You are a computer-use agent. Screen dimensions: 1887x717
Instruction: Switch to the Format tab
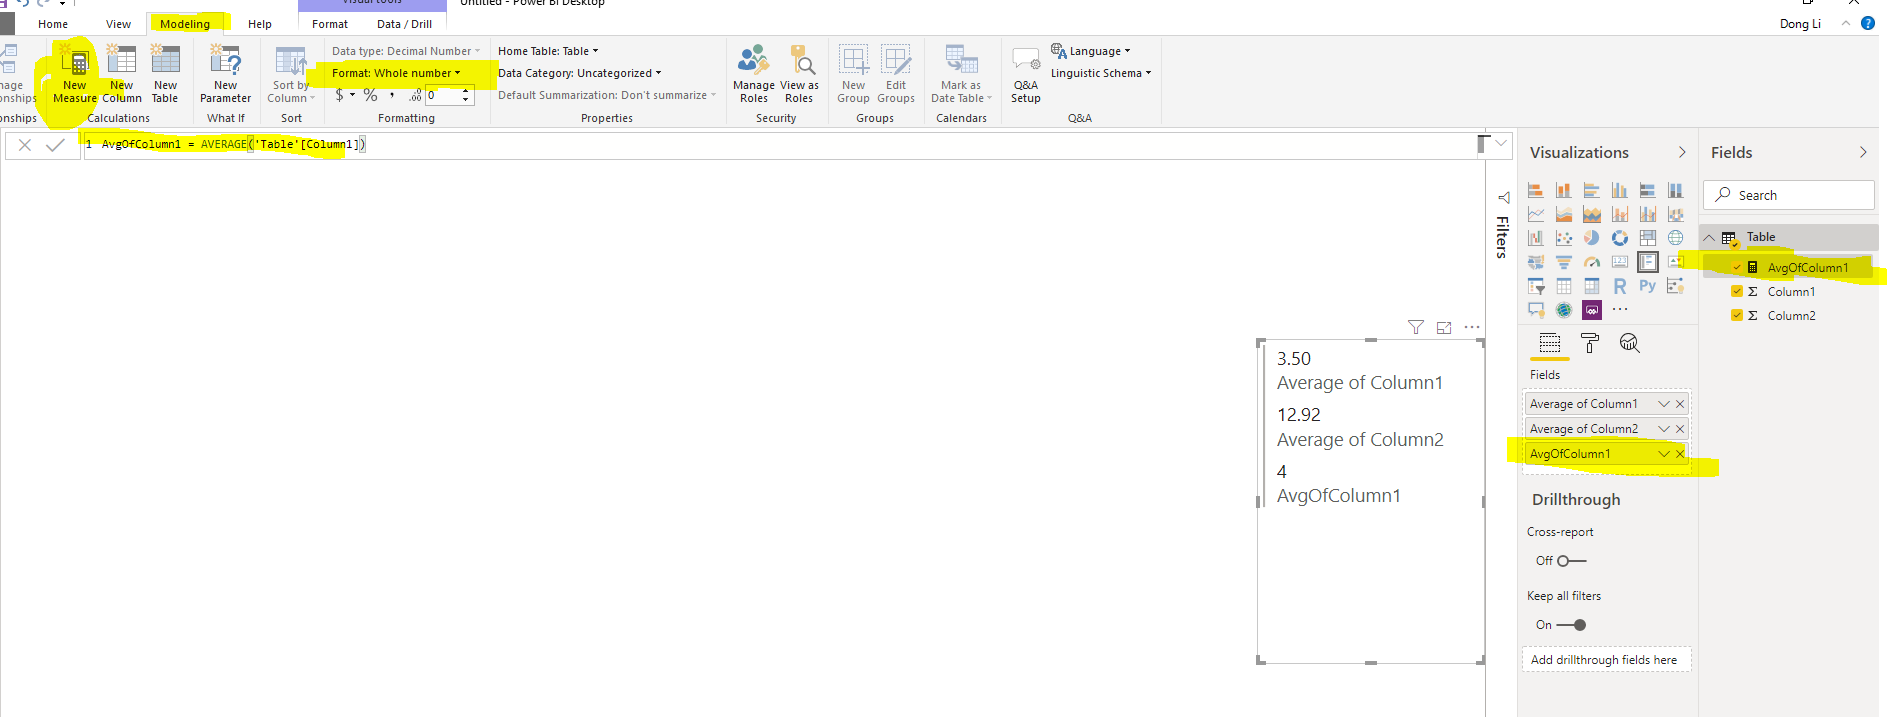pyautogui.click(x=330, y=24)
